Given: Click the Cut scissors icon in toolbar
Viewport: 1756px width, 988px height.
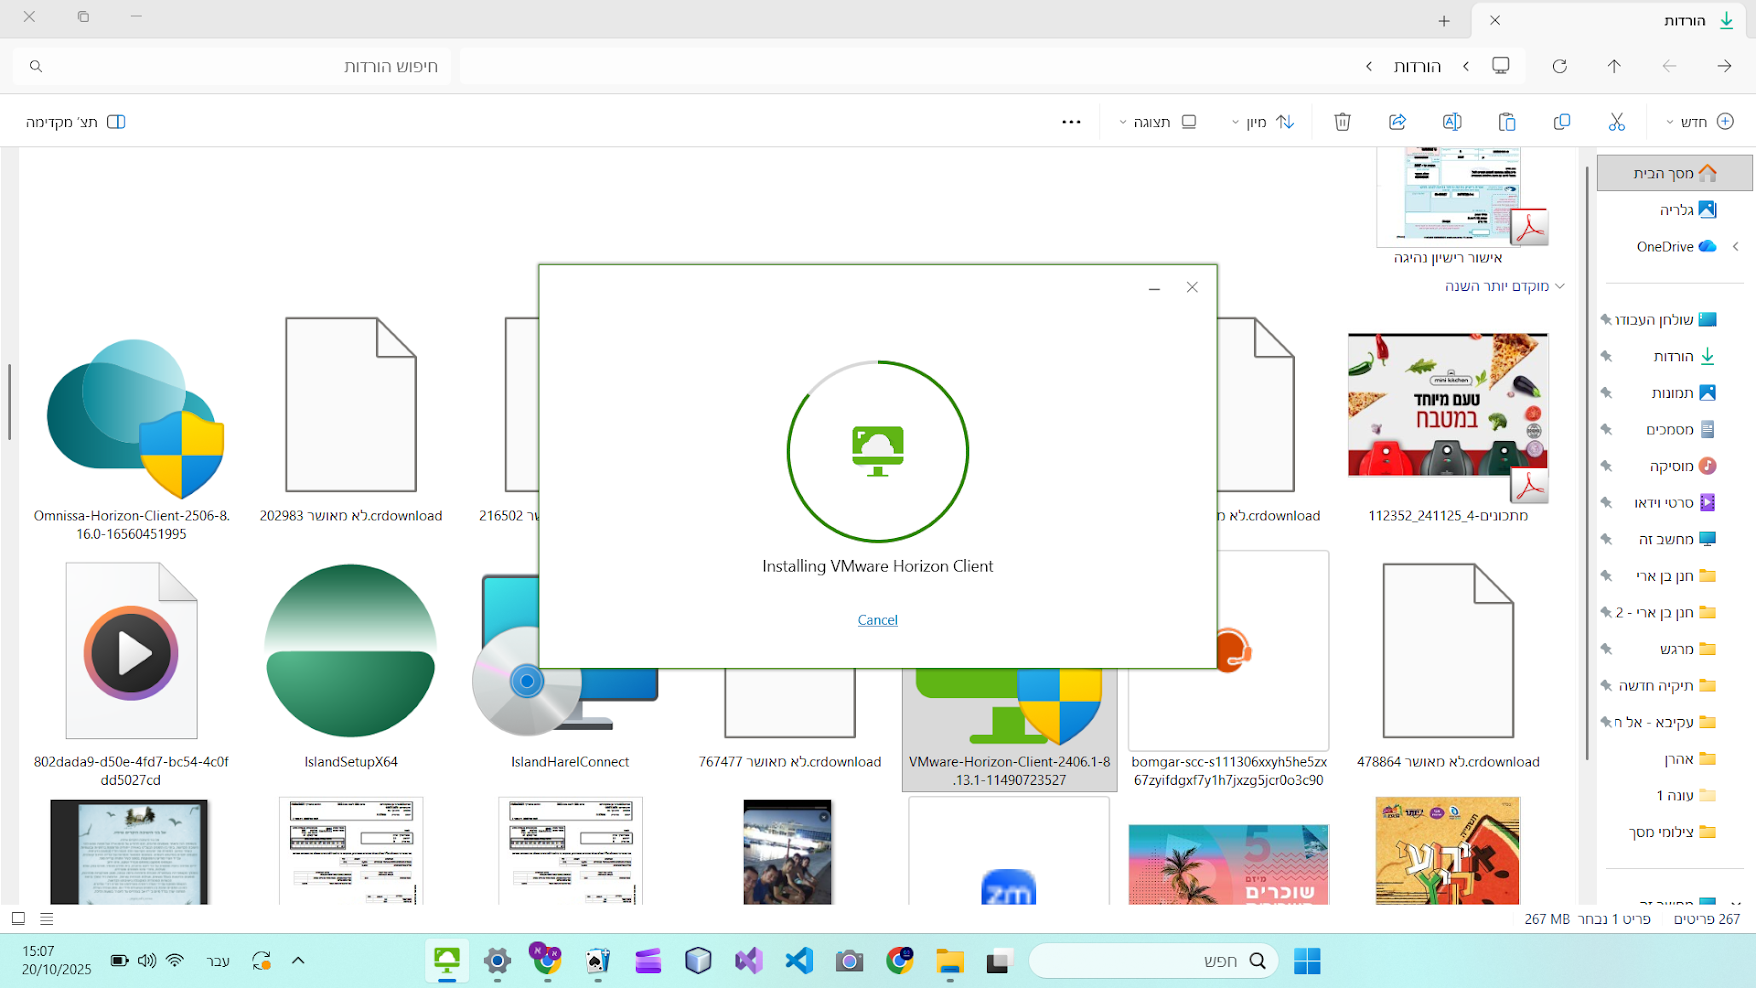Looking at the screenshot, I should 1616,122.
